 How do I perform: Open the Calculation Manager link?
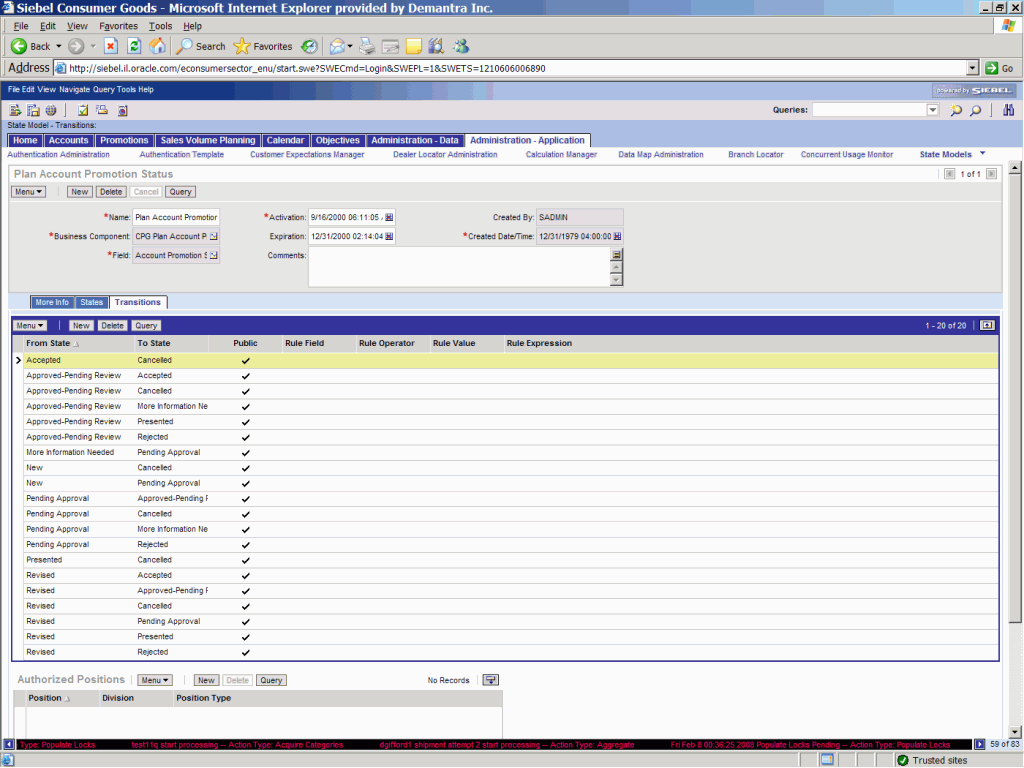[561, 155]
